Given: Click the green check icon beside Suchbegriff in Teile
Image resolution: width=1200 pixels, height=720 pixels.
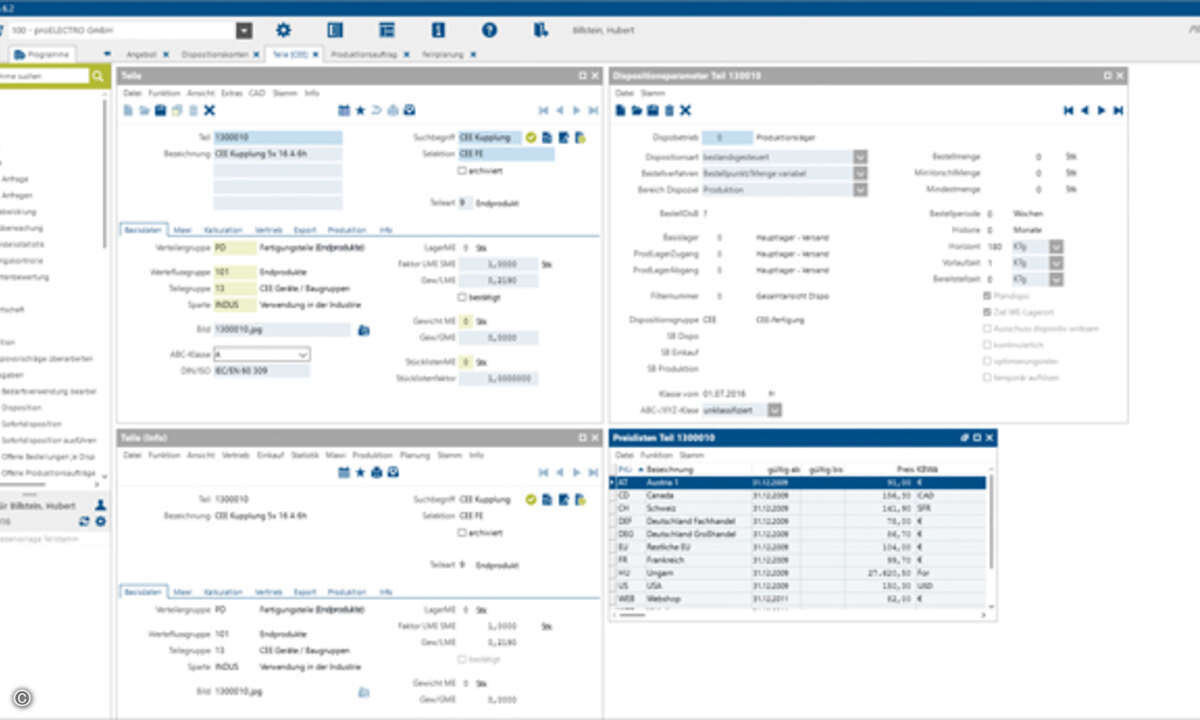Looking at the screenshot, I should coord(531,137).
